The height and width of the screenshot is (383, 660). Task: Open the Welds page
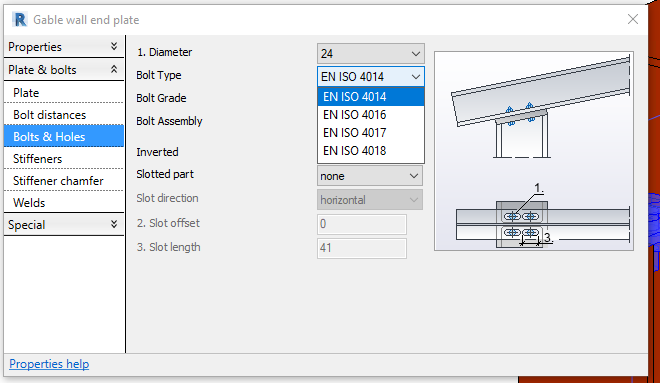(x=64, y=202)
